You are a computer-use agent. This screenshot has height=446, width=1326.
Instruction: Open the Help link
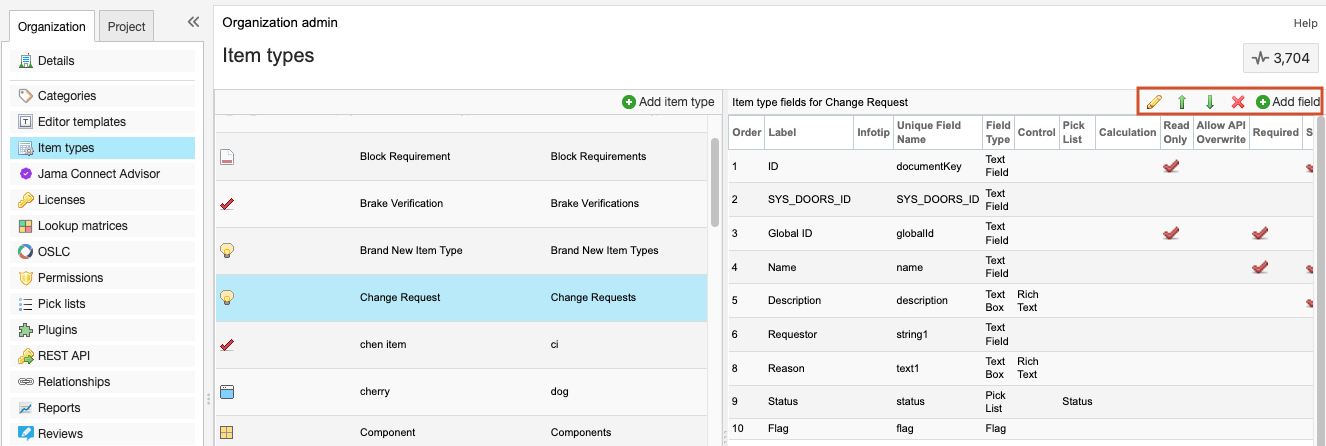[x=1305, y=23]
